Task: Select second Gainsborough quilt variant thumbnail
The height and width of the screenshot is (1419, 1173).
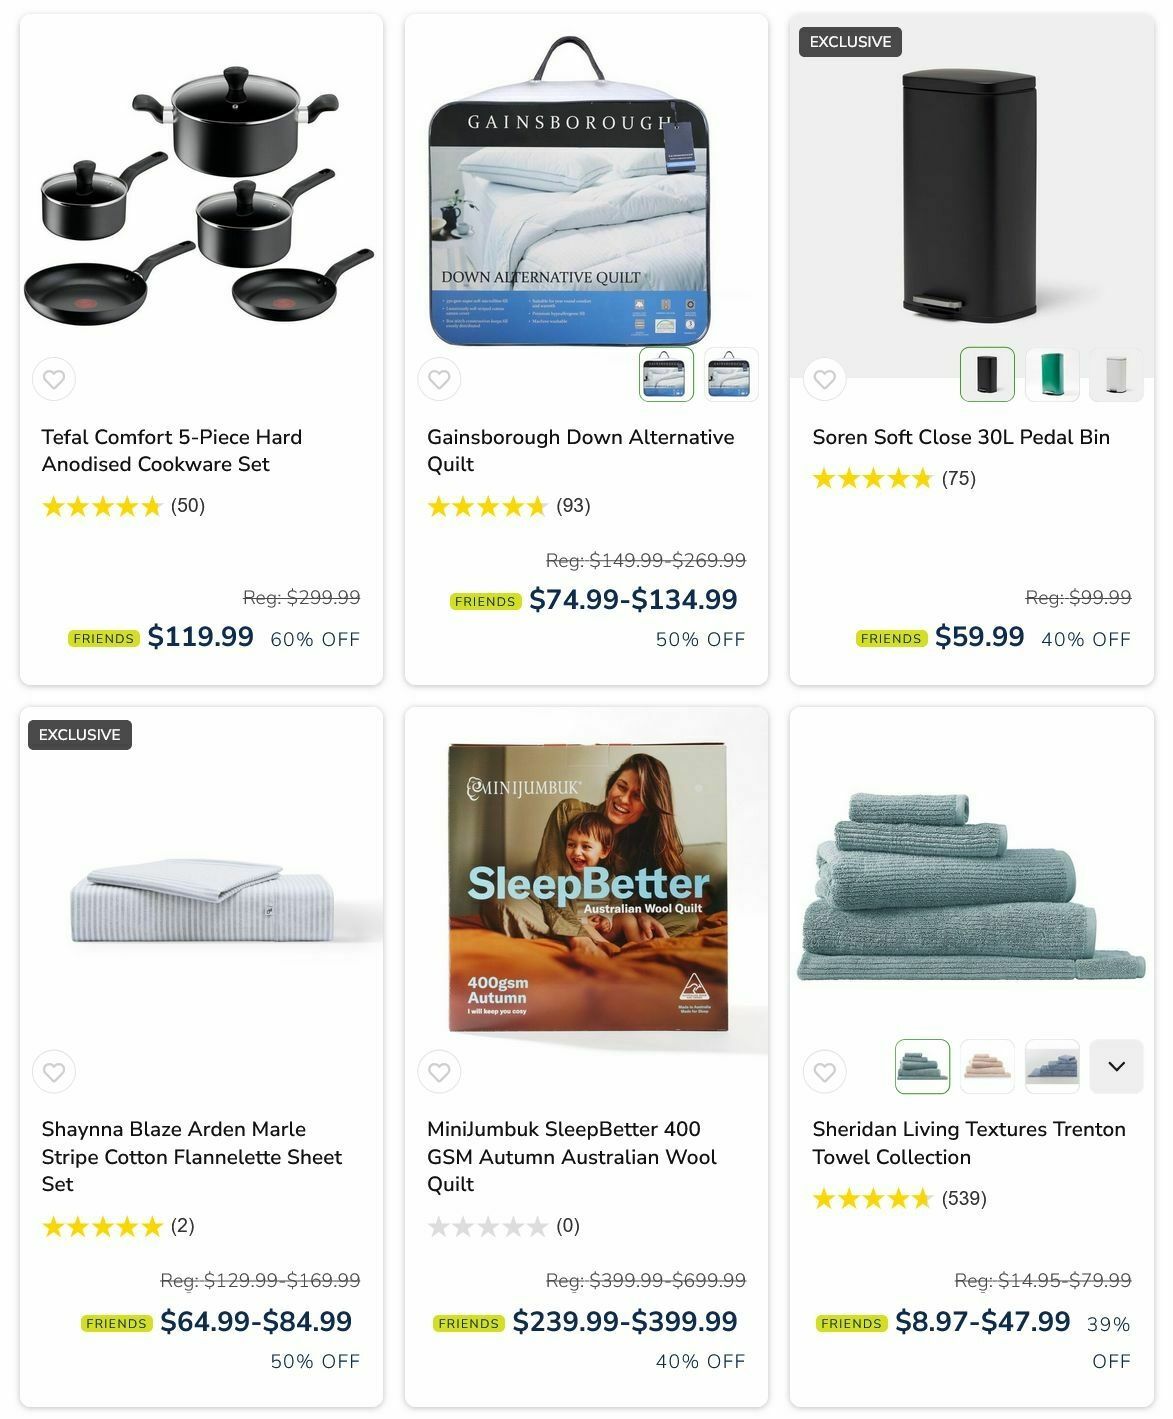Action: (731, 374)
